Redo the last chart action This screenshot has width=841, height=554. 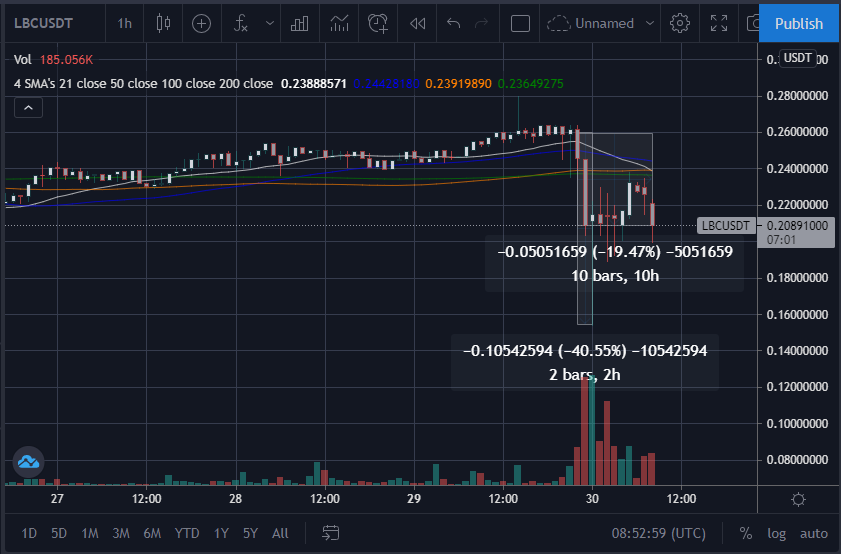pos(482,23)
